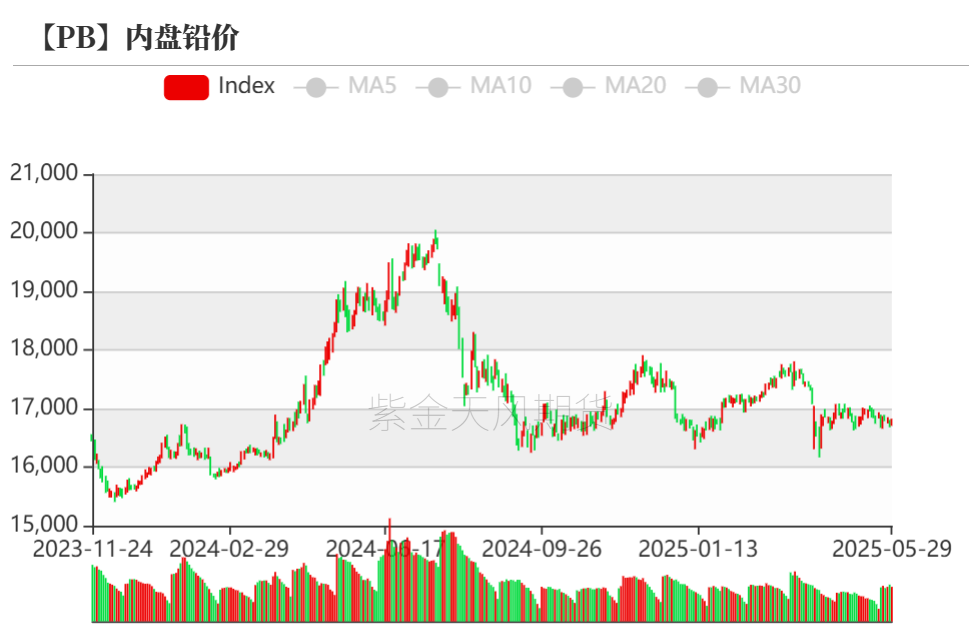Viewport: 975px width, 643px height.
Task: Click the 2023-11-24 date label
Action: tap(93, 549)
